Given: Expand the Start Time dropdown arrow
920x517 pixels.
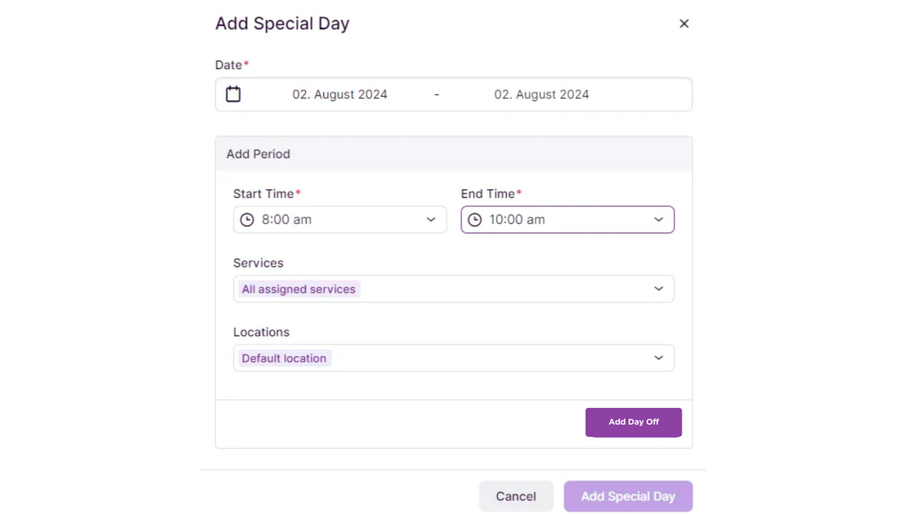Looking at the screenshot, I should click(431, 220).
